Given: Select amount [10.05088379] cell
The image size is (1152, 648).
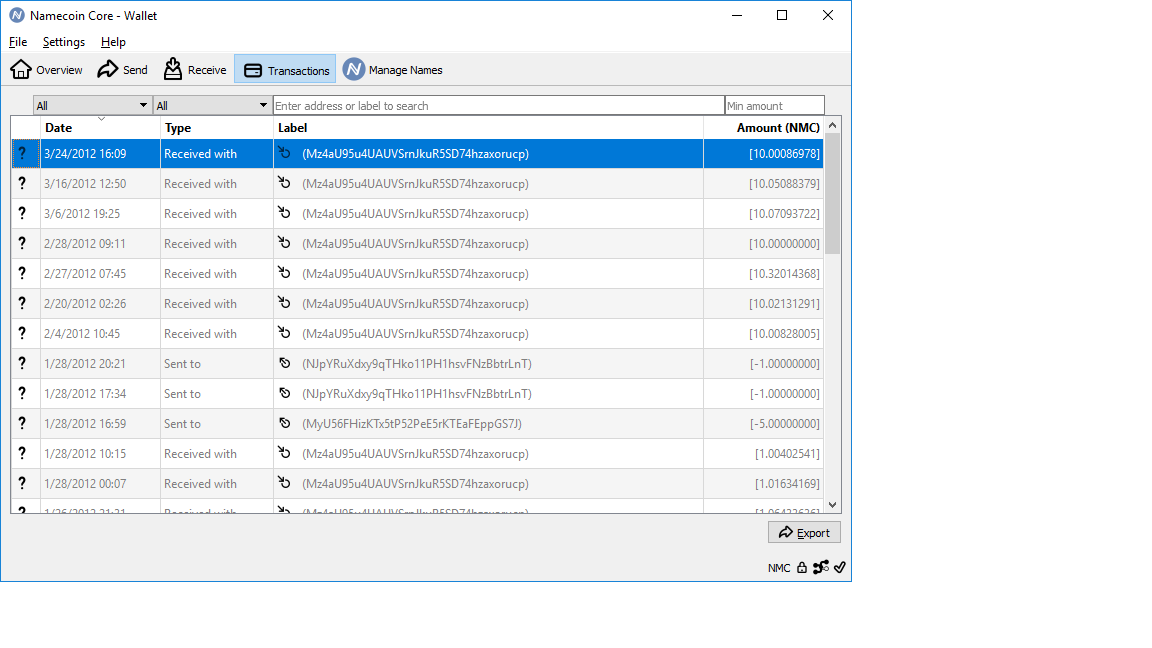Looking at the screenshot, I should click(763, 184).
